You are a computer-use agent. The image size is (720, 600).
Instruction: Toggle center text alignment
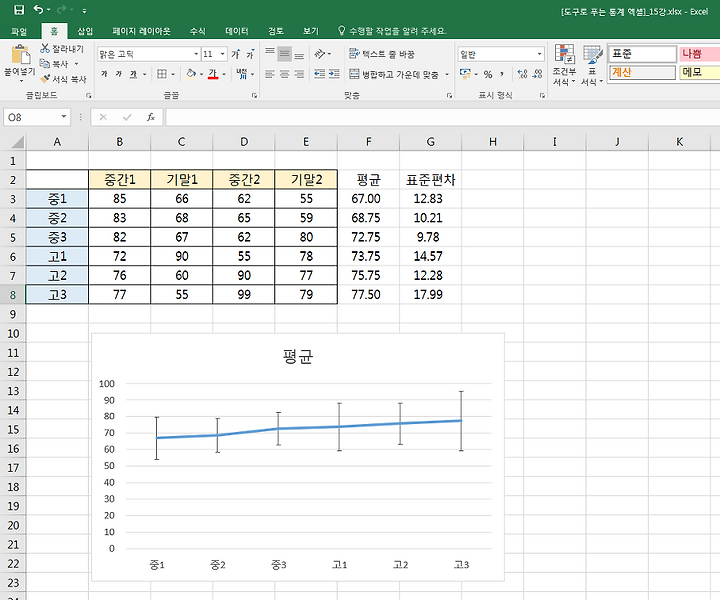pyautogui.click(x=285, y=74)
